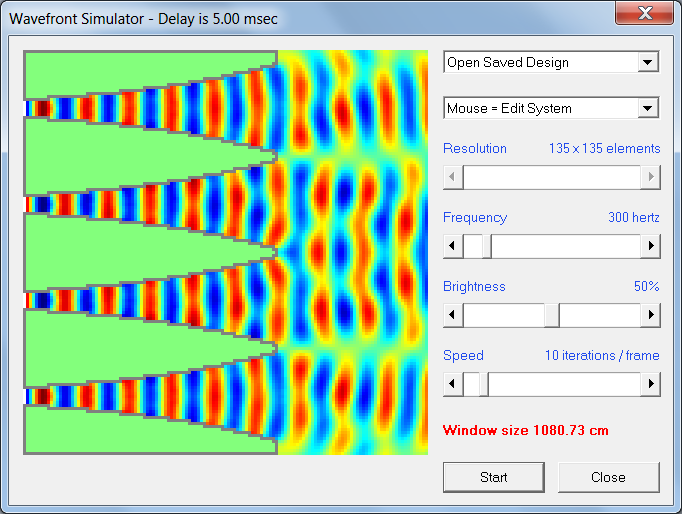682x514 pixels.
Task: Click the 10 iterations / frame value
Action: [x=602, y=355]
